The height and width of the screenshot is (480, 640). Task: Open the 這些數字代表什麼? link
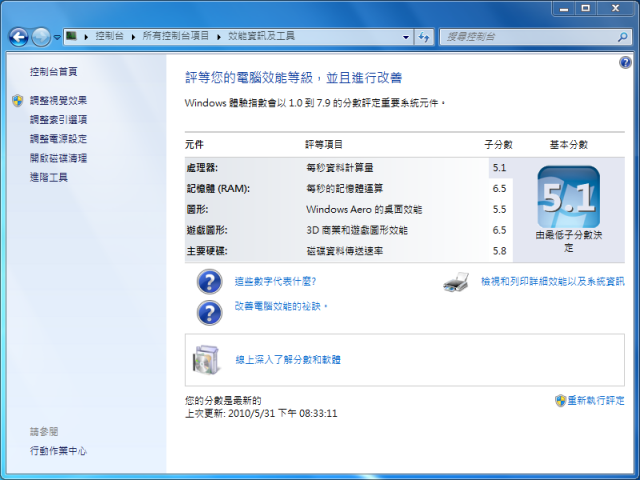coord(275,281)
